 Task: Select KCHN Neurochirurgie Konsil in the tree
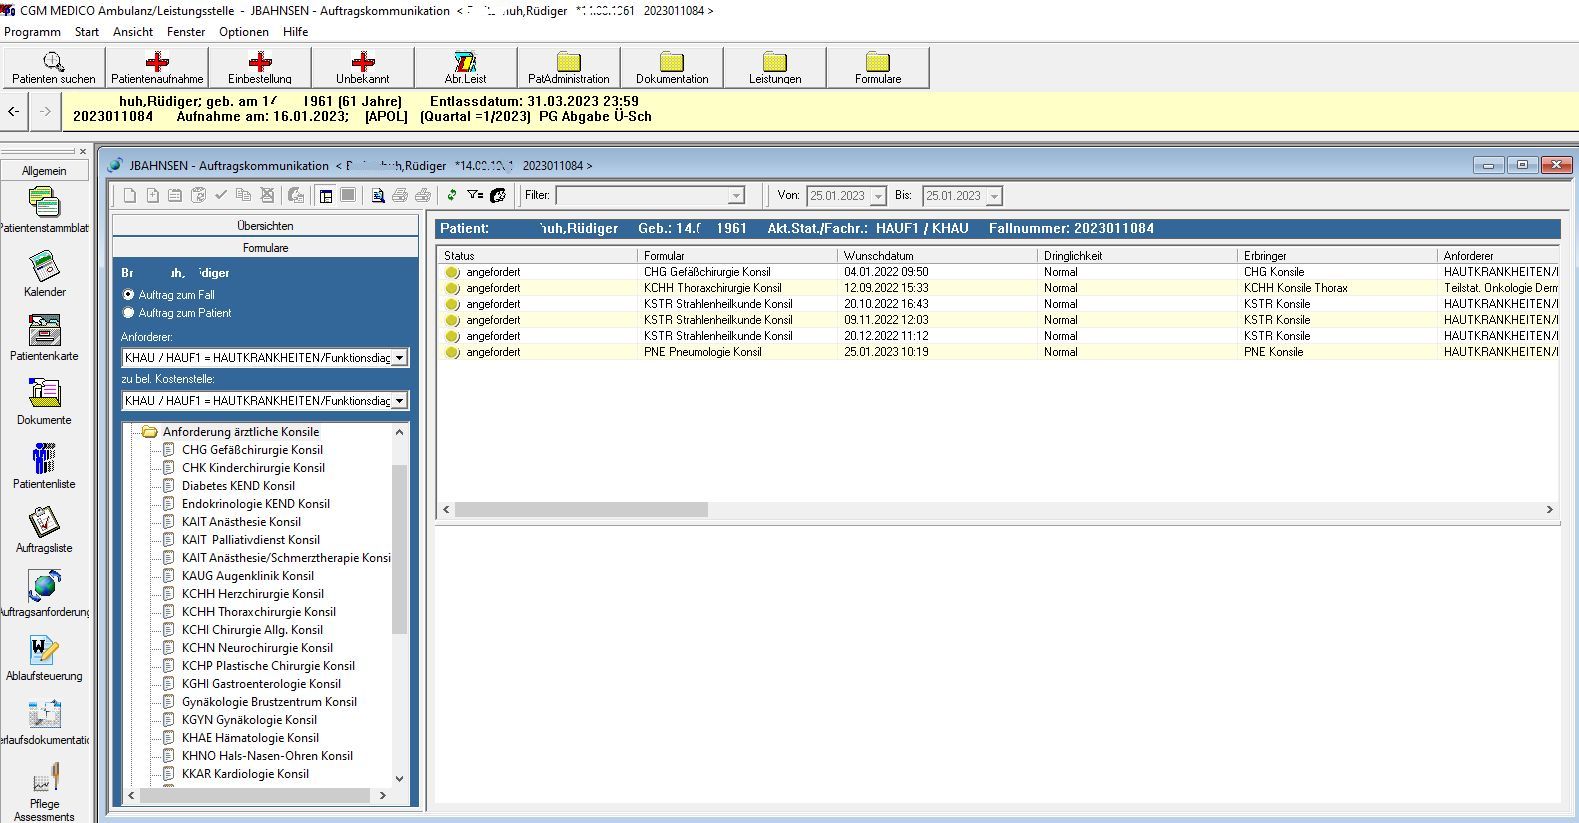(x=257, y=648)
